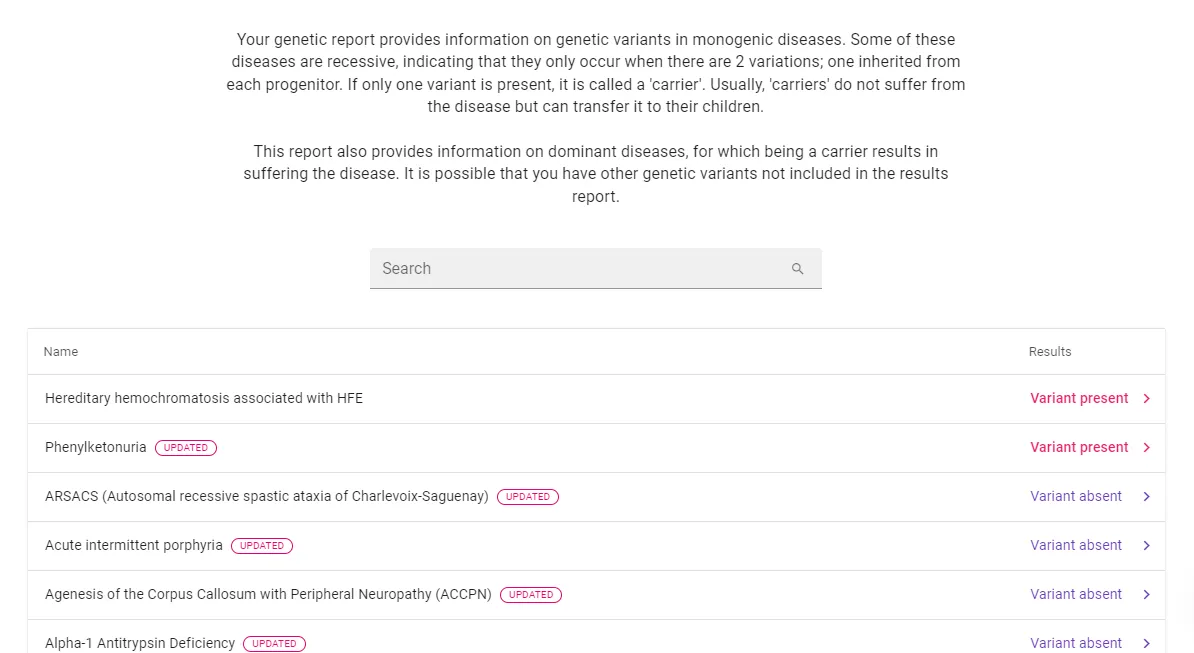This screenshot has width=1194, height=653.
Task: Expand Acute intermittent porphyria with its chevron
Action: point(1146,545)
